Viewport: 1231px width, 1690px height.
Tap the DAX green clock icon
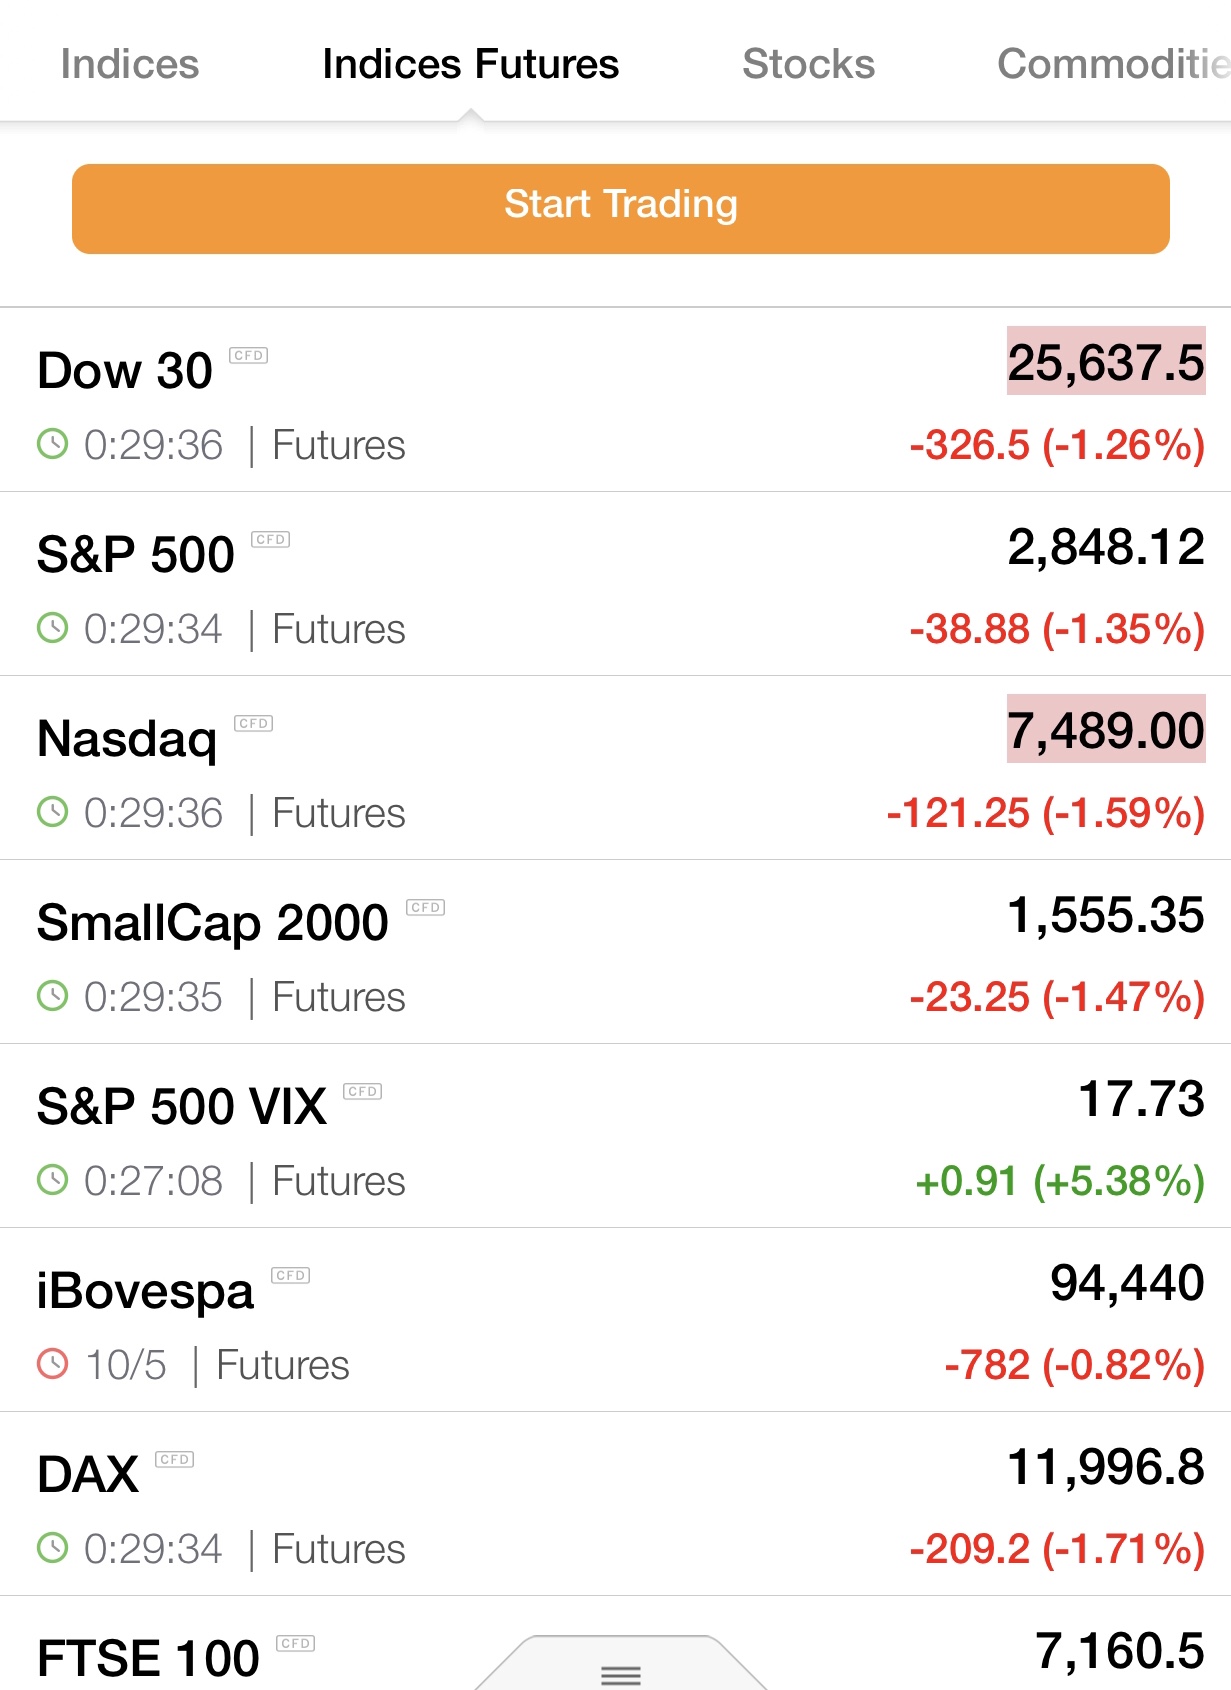(52, 1548)
